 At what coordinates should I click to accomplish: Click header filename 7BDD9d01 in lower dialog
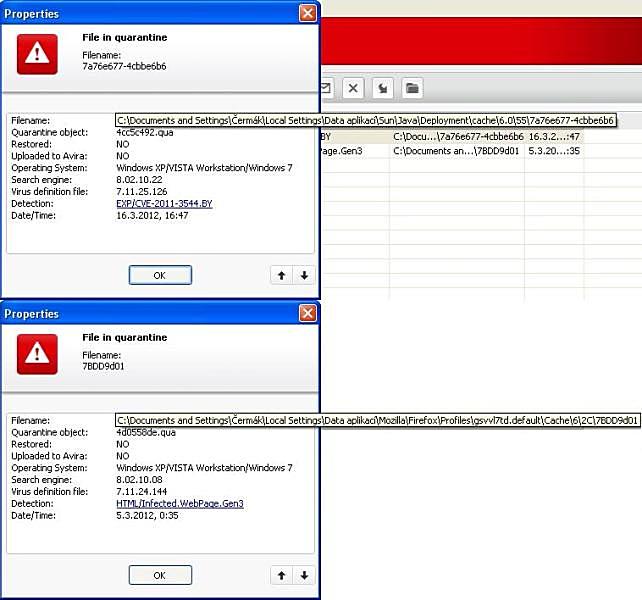(103, 367)
